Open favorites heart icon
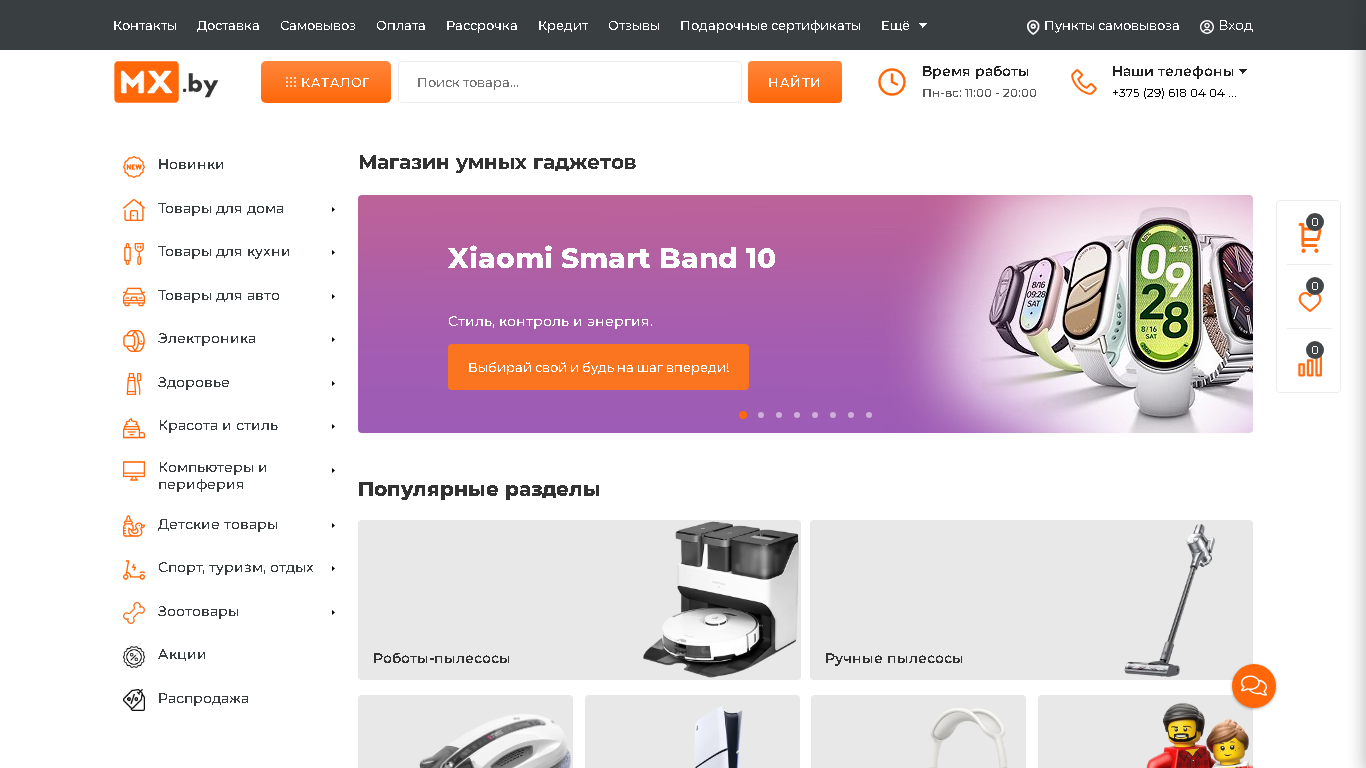1366x768 pixels. point(1309,300)
